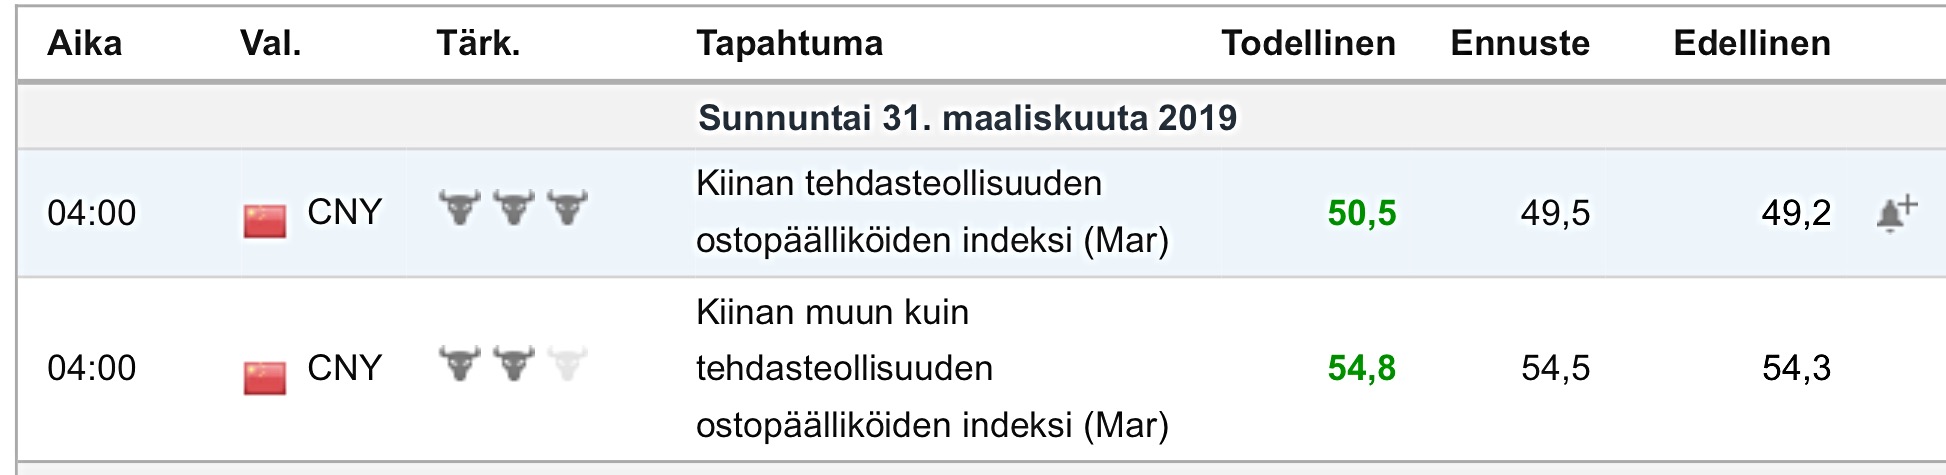
Task: Click first bull icon in manufacturing PMI row
Action: pyautogui.click(x=460, y=207)
